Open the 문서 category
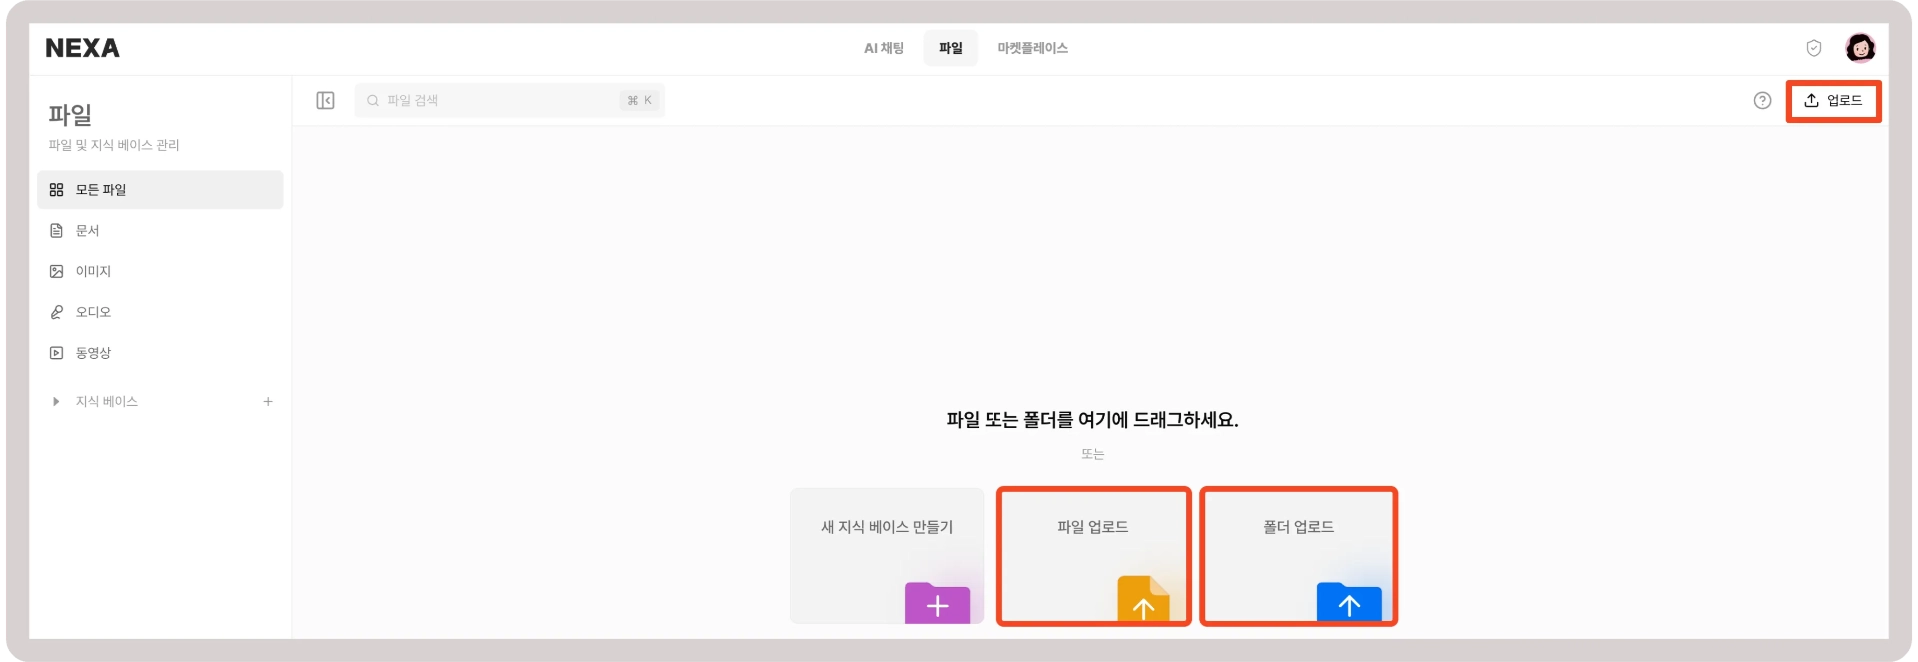This screenshot has width=1918, height=662. 160,230
